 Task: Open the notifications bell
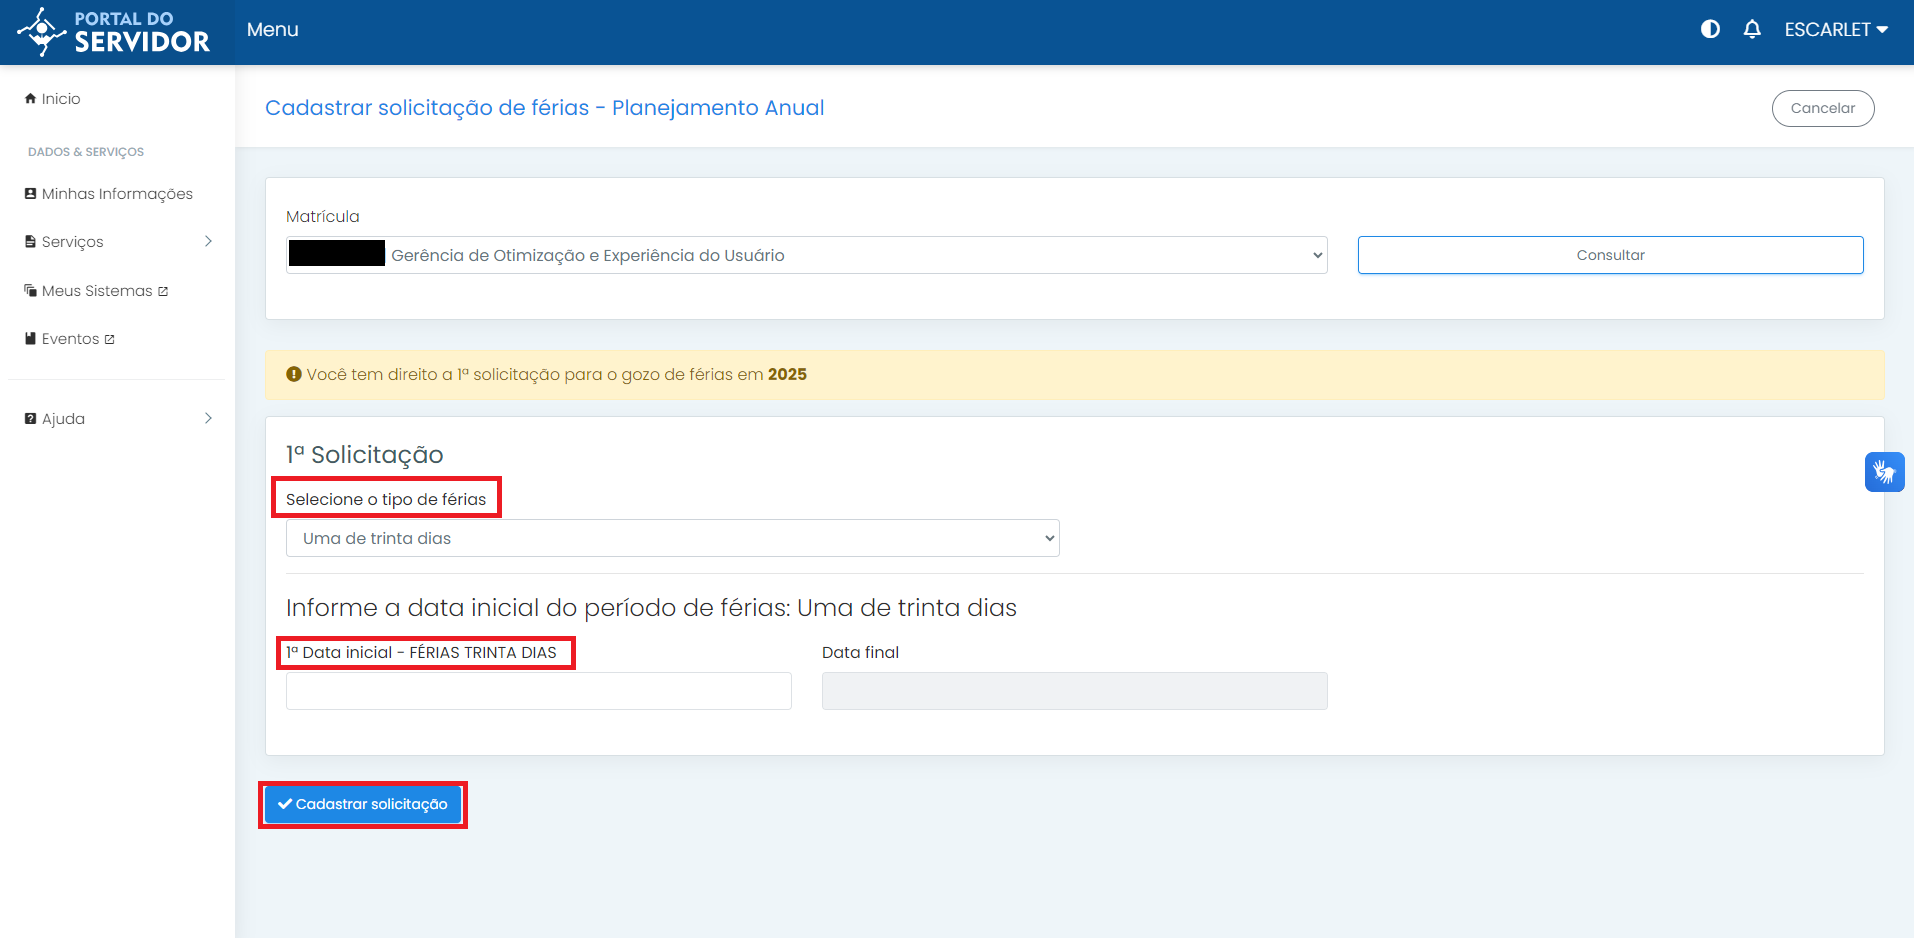[x=1752, y=29]
